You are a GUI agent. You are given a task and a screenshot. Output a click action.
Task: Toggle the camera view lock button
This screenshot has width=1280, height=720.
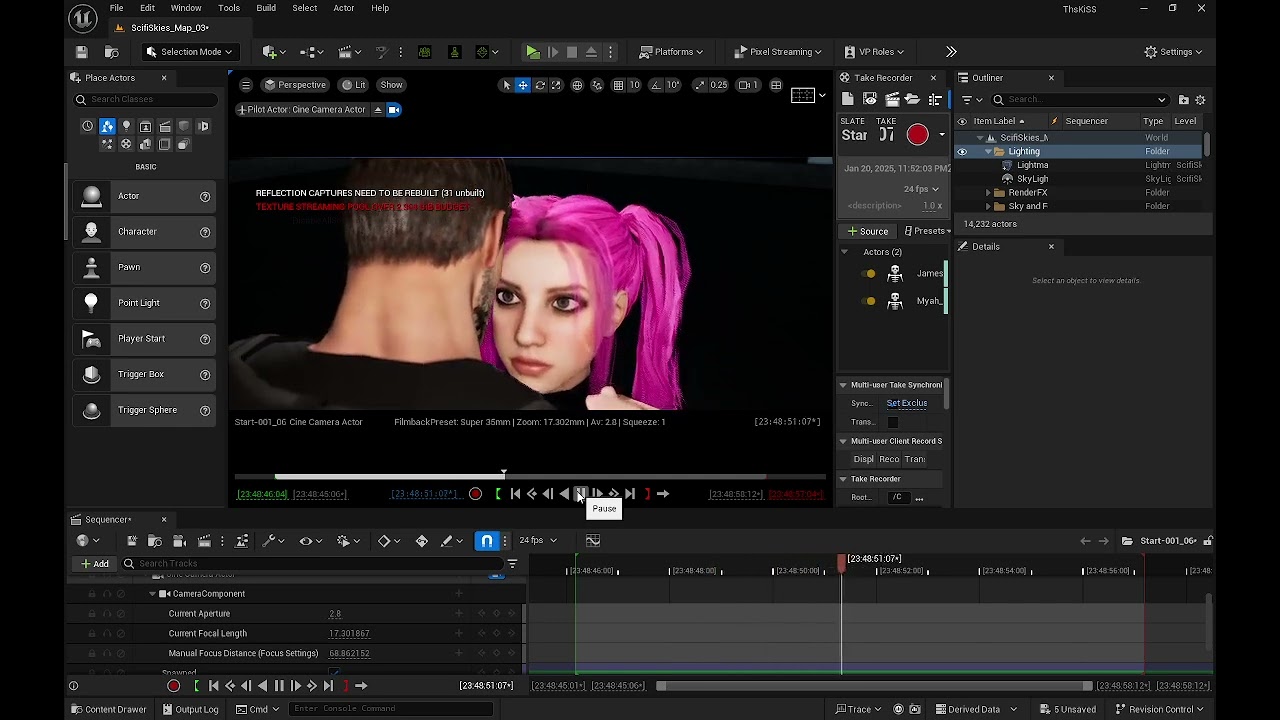[394, 110]
